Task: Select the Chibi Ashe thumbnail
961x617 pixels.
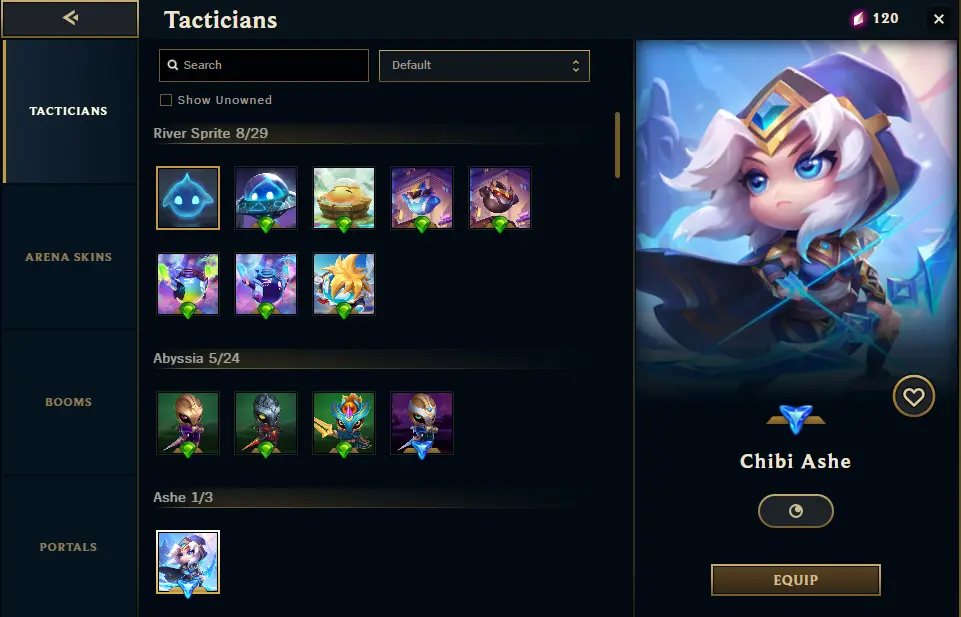Action: click(x=188, y=562)
